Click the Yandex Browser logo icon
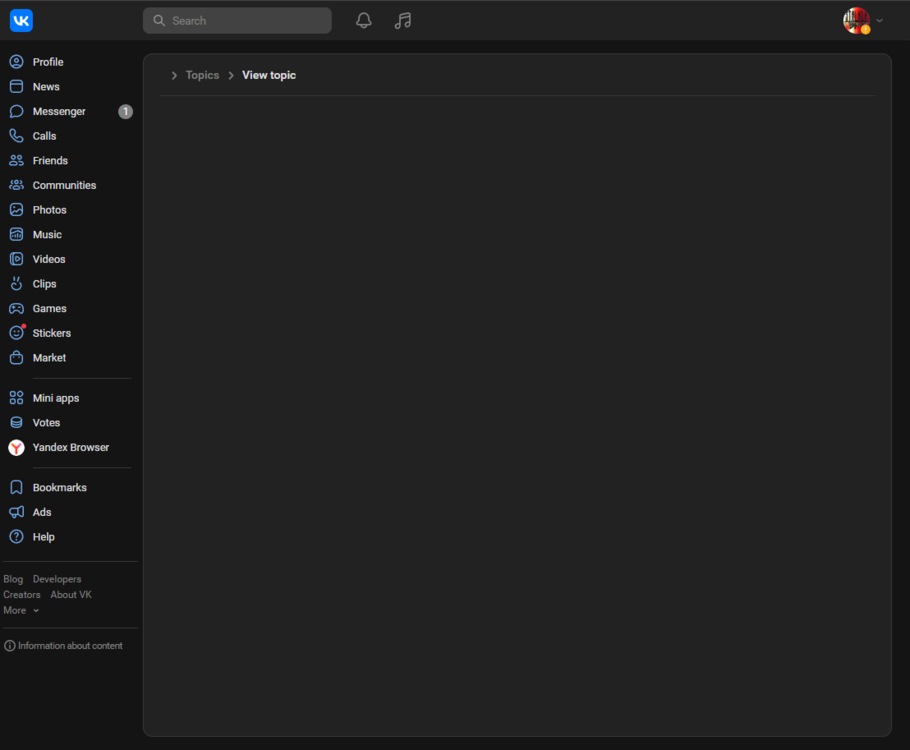Viewport: 910px width, 750px height. [16, 448]
